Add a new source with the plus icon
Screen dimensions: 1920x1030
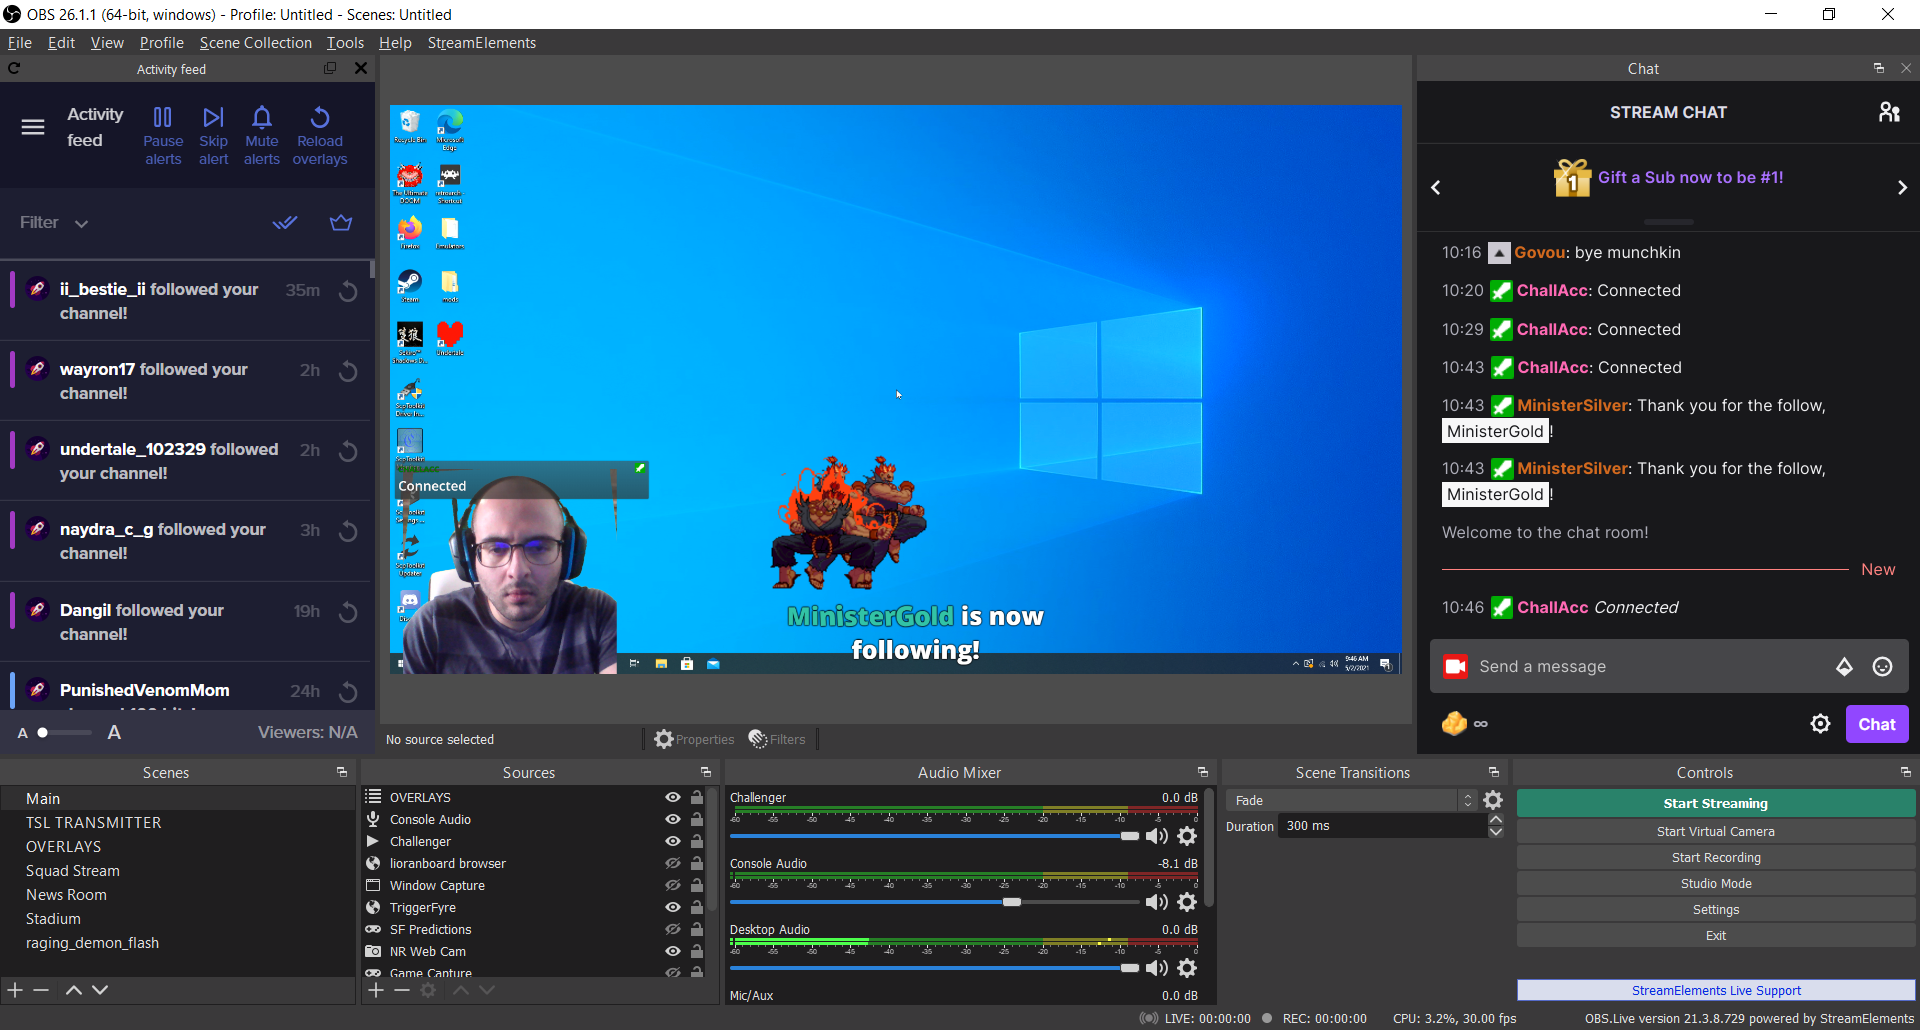375,990
